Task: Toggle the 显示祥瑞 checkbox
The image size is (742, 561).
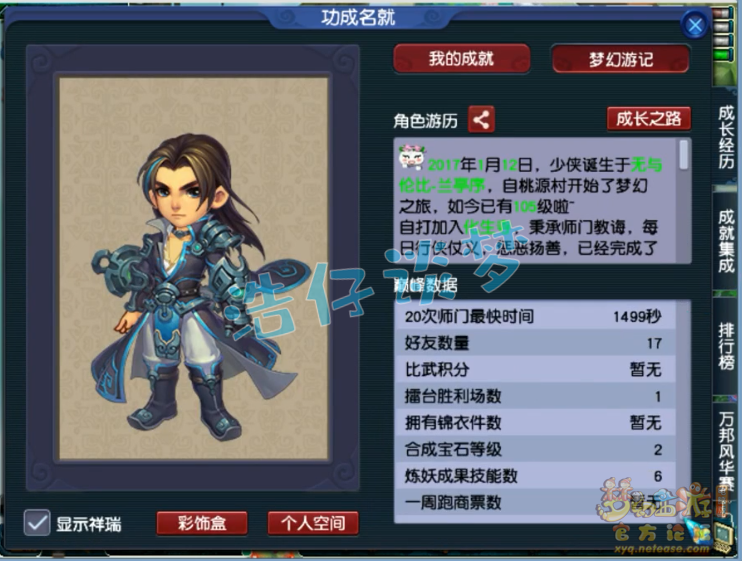Action: tap(37, 523)
